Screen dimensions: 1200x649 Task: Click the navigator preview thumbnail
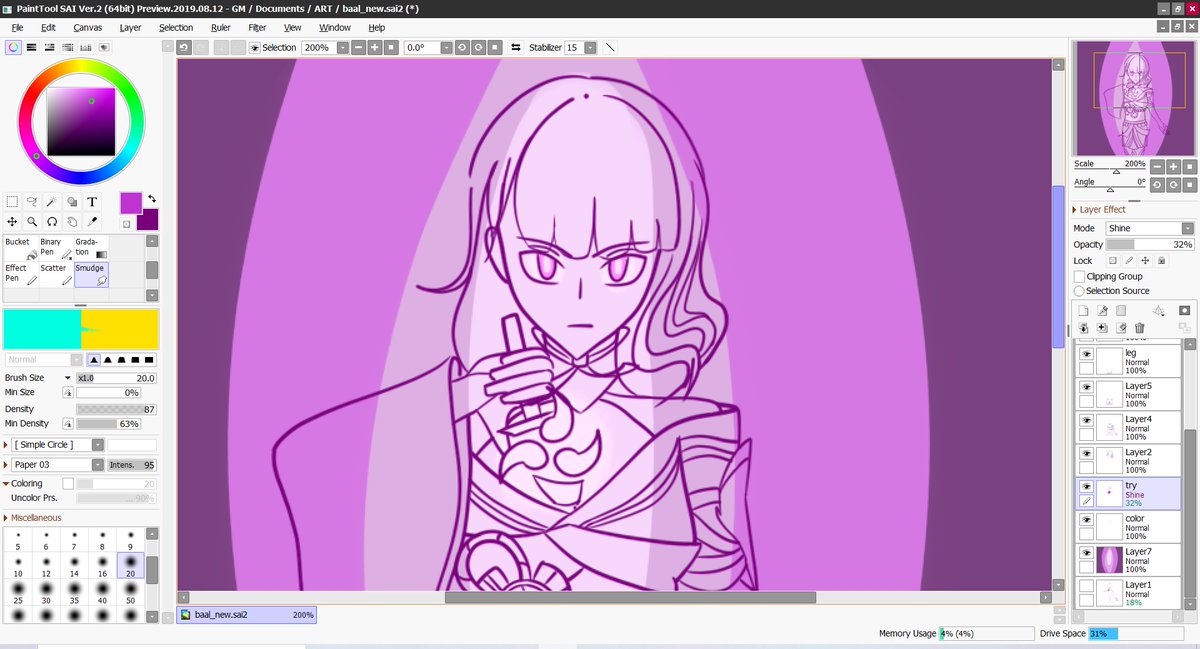[x=1132, y=98]
